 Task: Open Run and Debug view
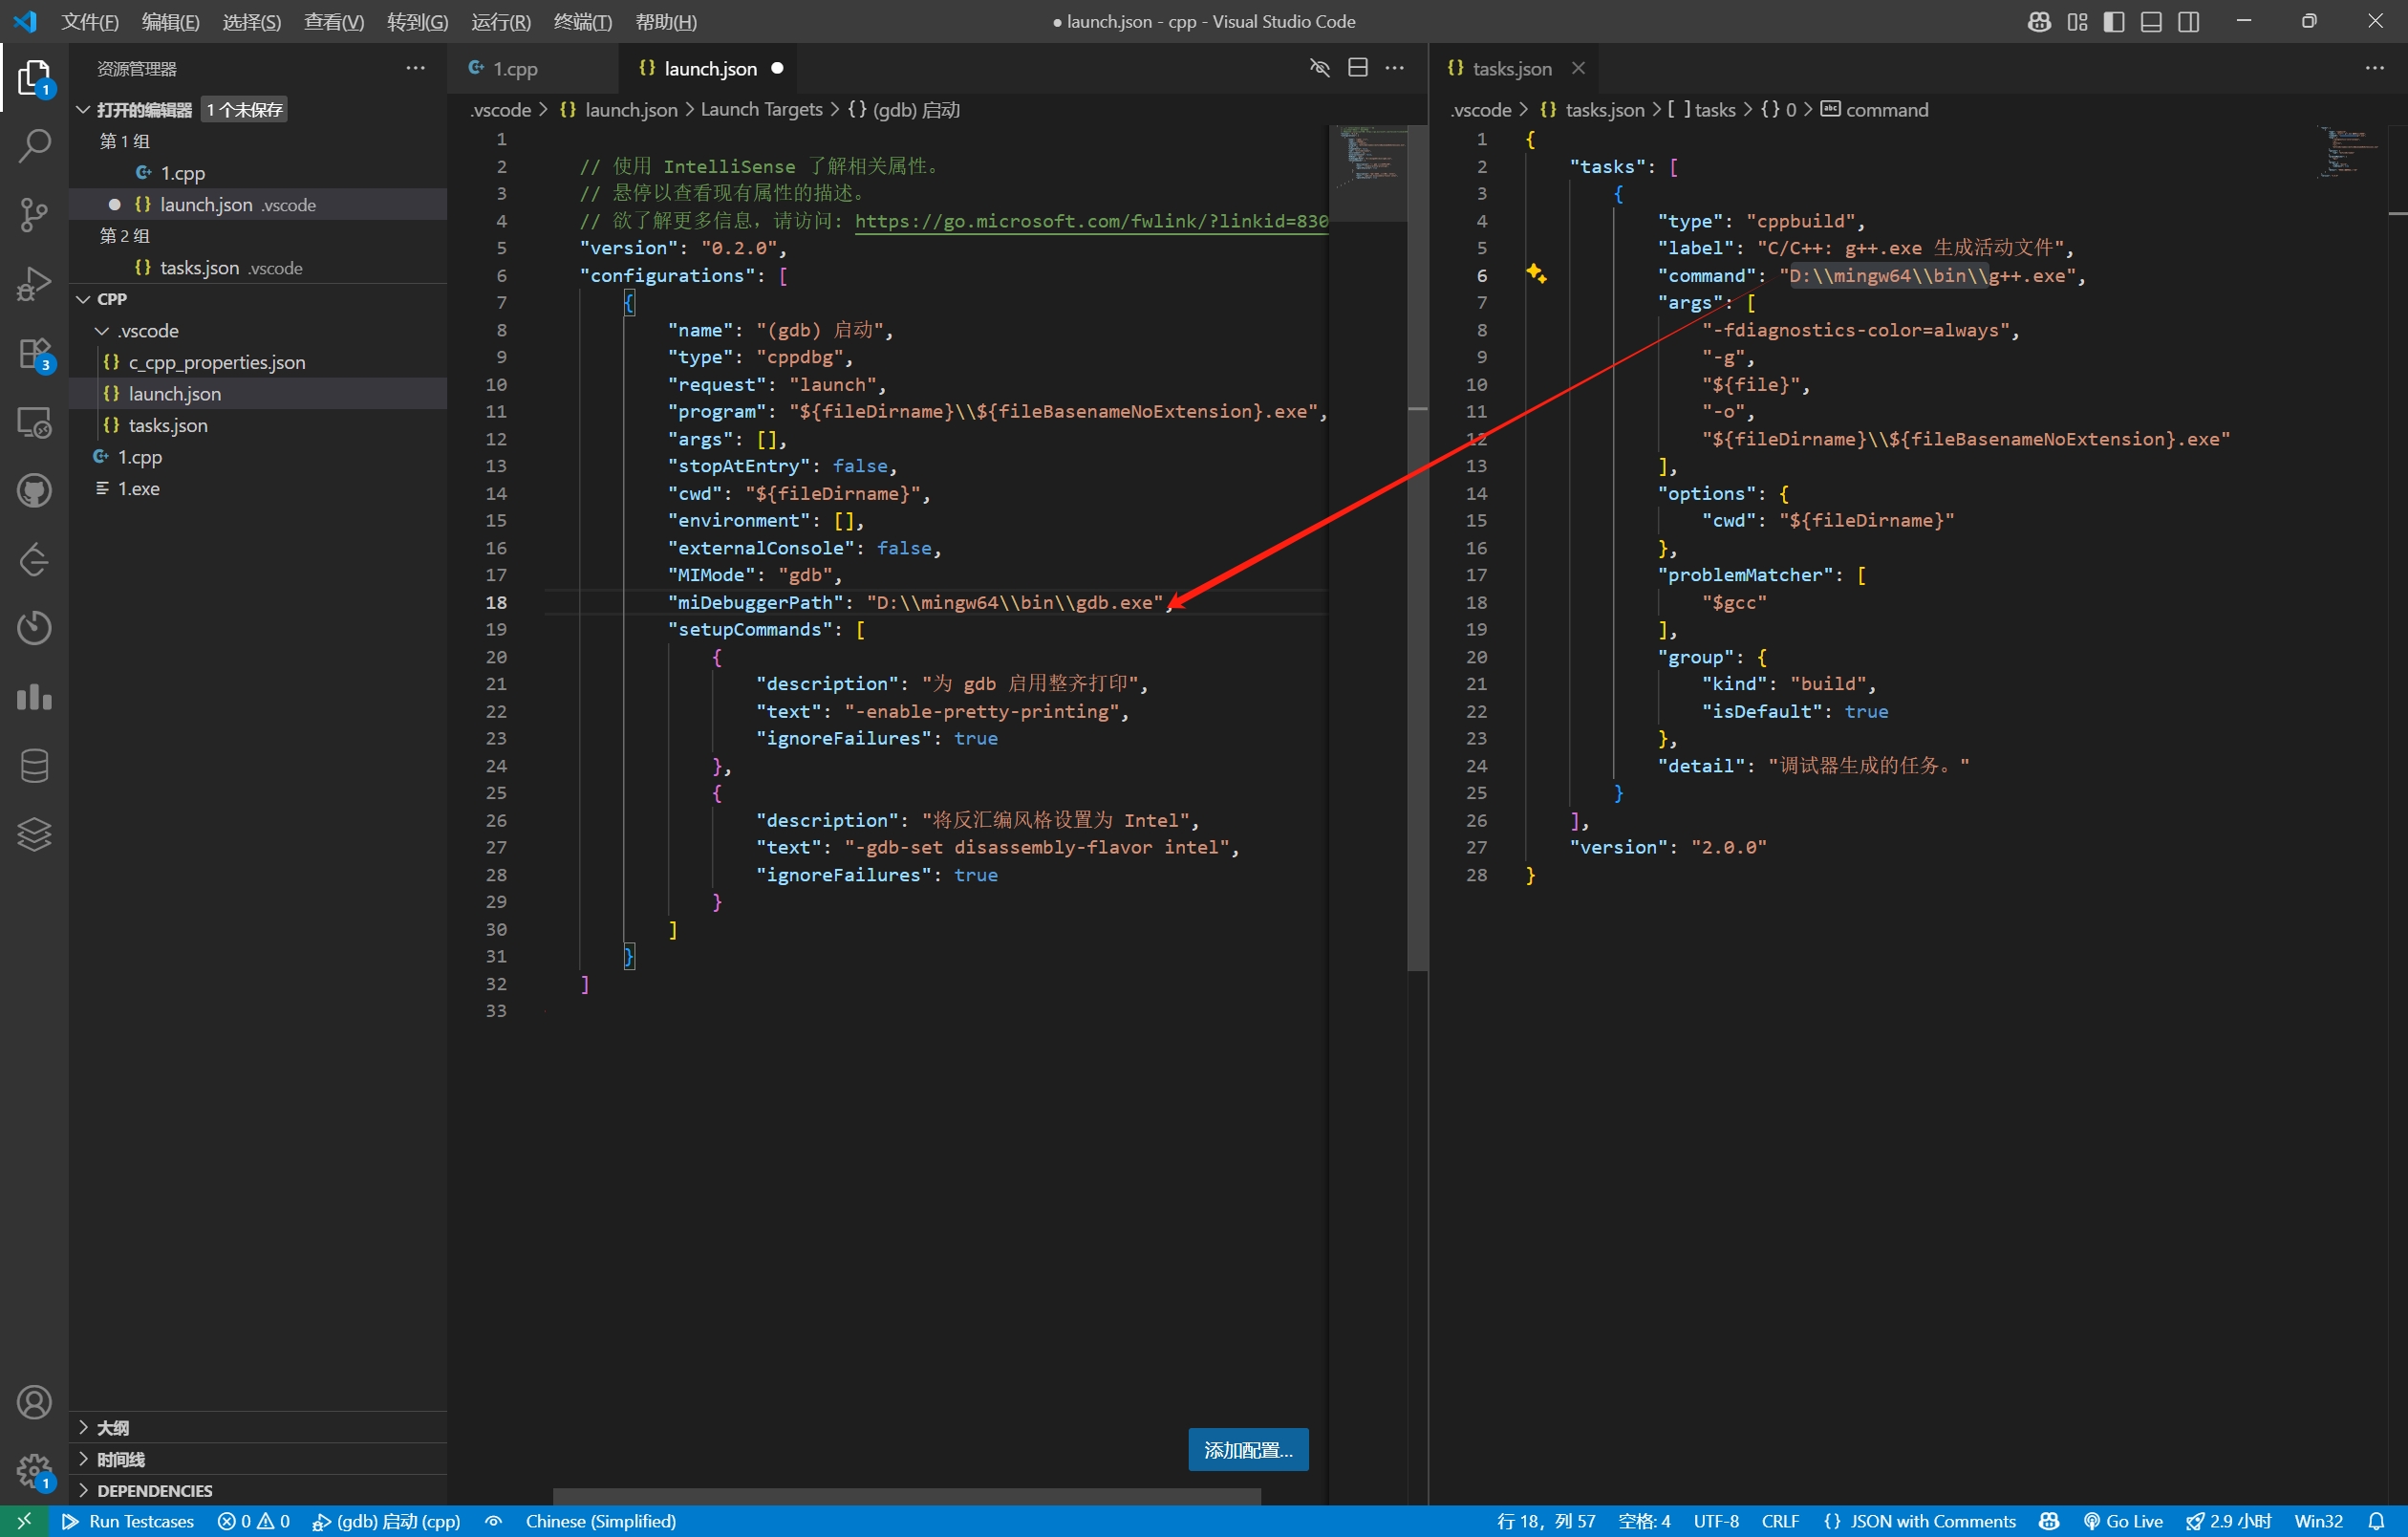pyautogui.click(x=34, y=283)
